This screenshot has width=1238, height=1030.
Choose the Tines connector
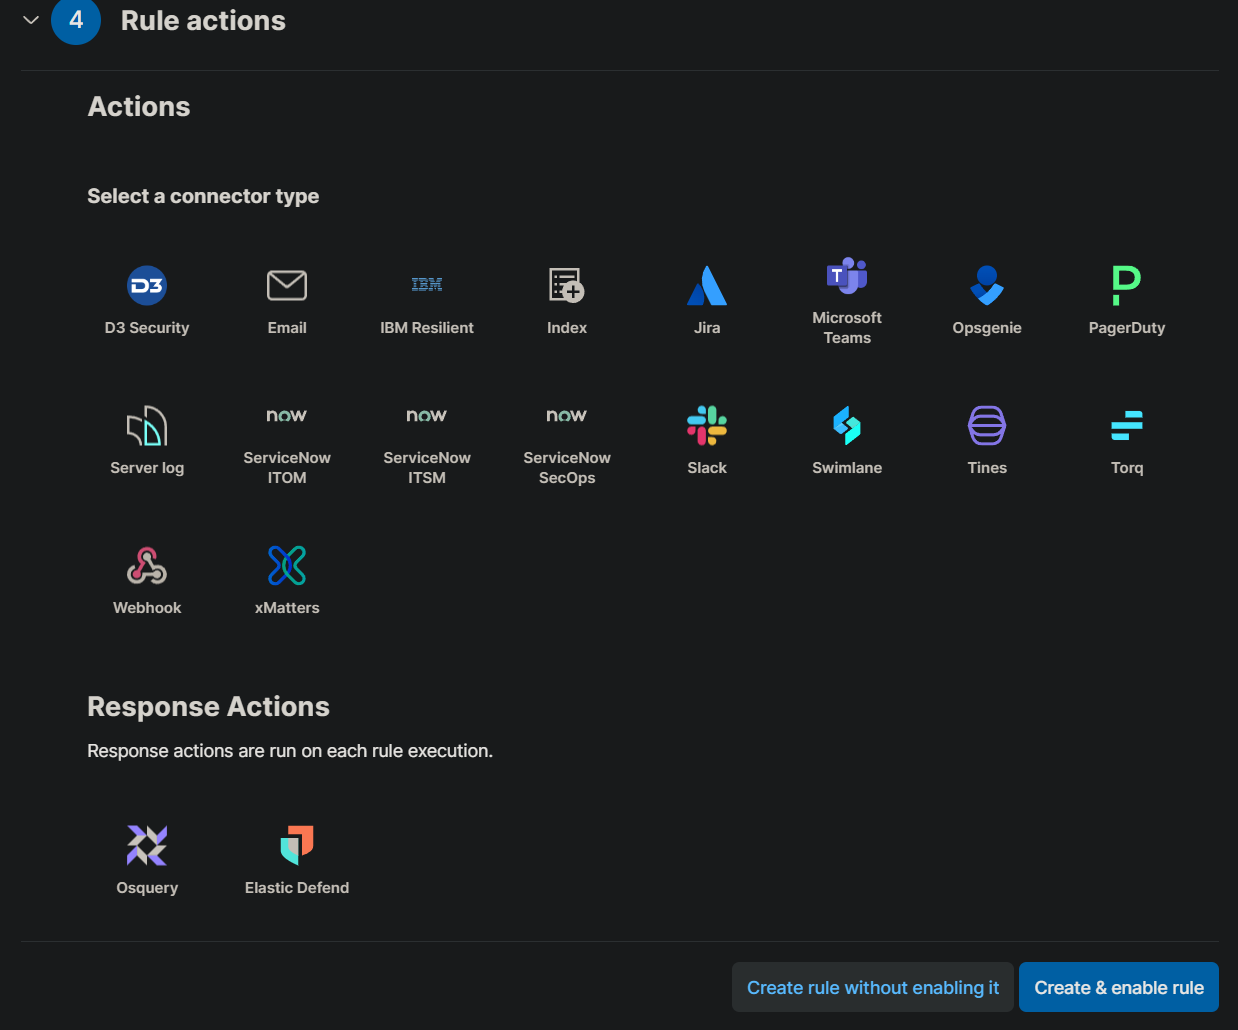point(987,440)
